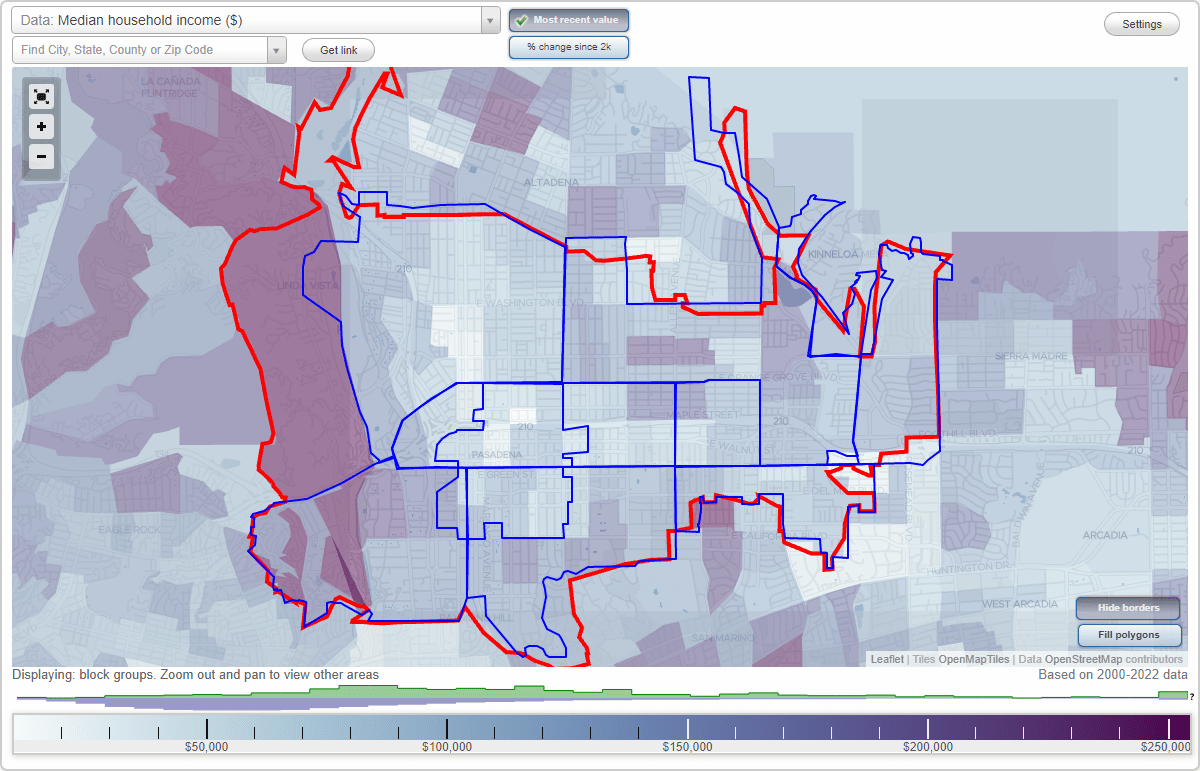Viewport: 1200px width, 771px height.
Task: Click the $150,000 mark on the income color scale
Action: [x=689, y=729]
